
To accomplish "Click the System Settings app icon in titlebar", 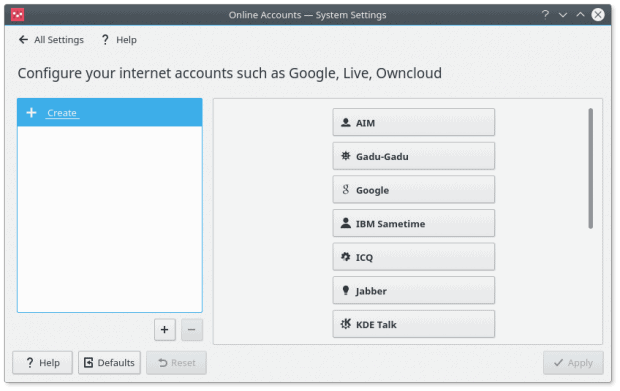I will pyautogui.click(x=17, y=15).
